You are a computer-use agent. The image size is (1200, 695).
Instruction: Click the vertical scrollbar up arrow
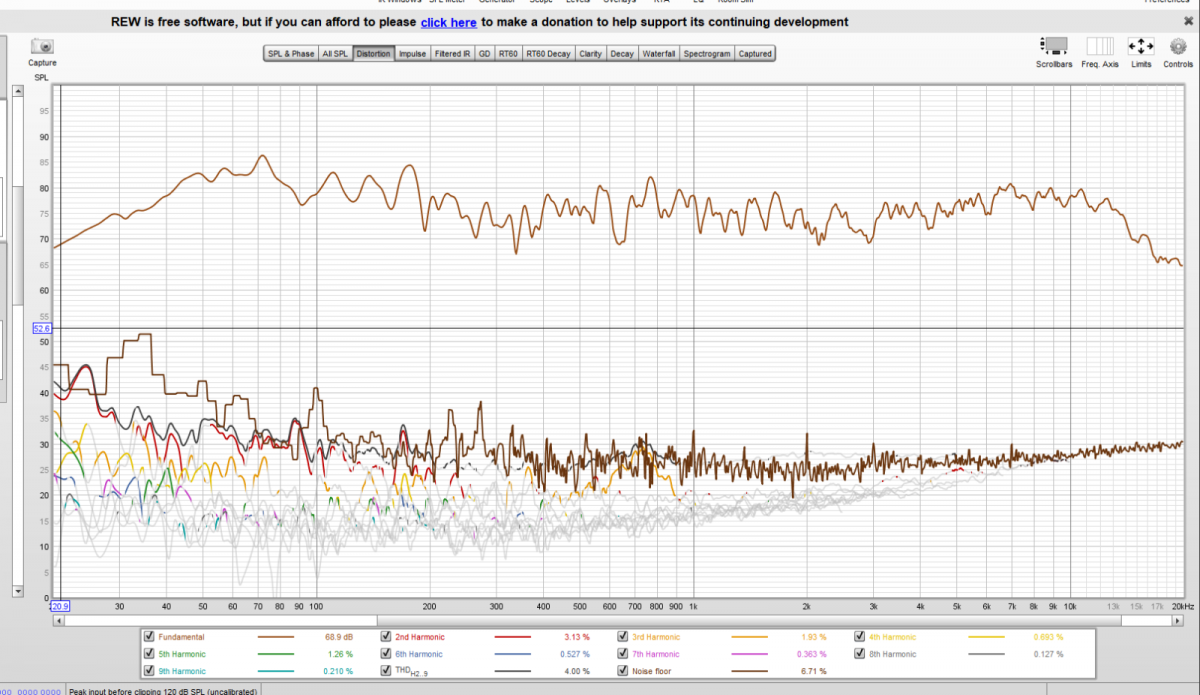17,92
